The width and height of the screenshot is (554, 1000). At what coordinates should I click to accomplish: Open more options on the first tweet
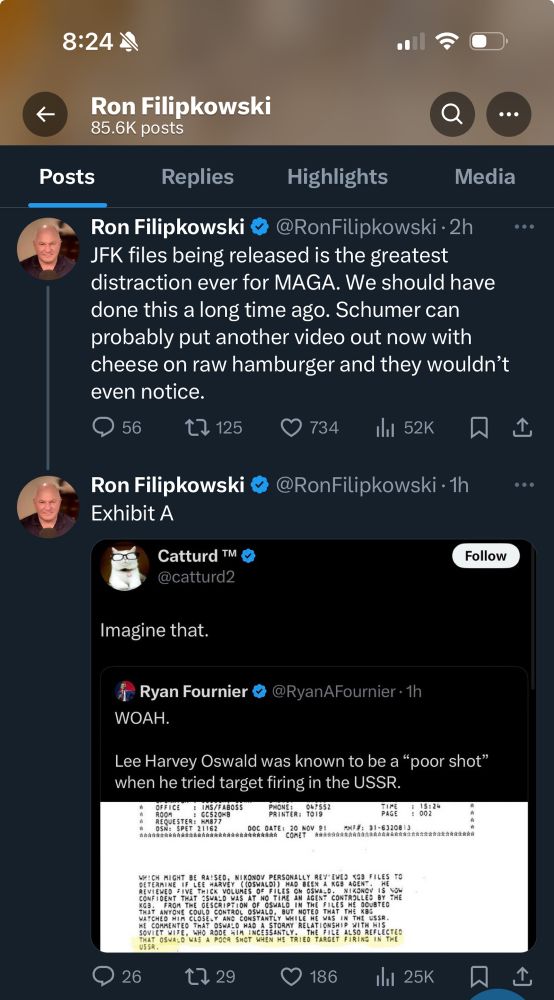[524, 226]
